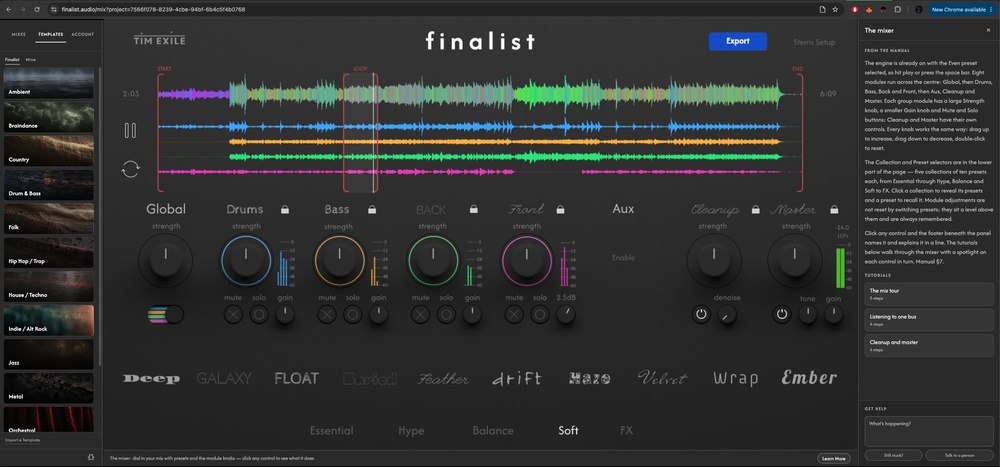Screen dimensions: 1000x467
Task: Click the Bass module lock icon
Action: (x=372, y=209)
